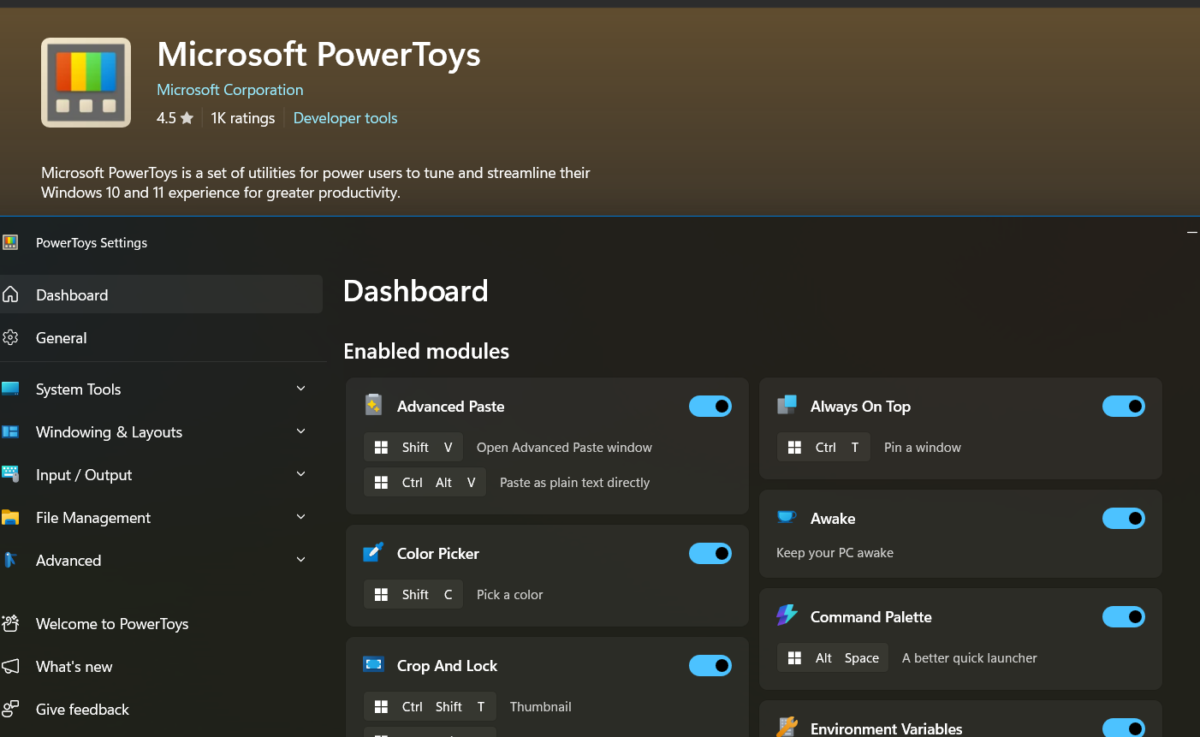Screen dimensions: 1200x737
Task: Click the "Enabled modules" heading
Action: 426,351
